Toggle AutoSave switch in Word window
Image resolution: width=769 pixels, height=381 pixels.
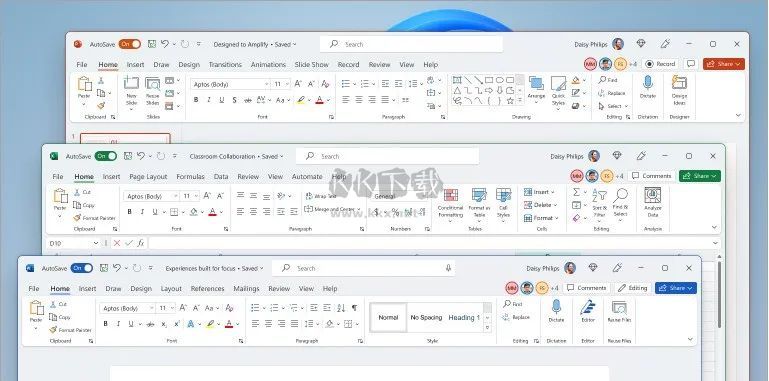click(x=81, y=268)
